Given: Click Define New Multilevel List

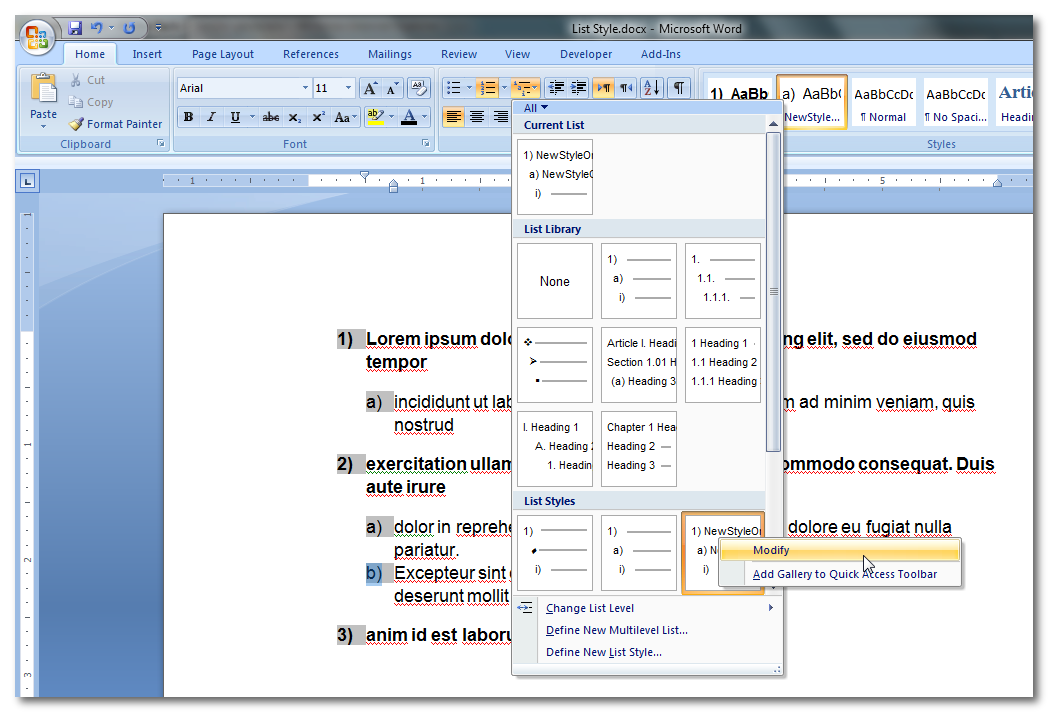Looking at the screenshot, I should tap(616, 630).
